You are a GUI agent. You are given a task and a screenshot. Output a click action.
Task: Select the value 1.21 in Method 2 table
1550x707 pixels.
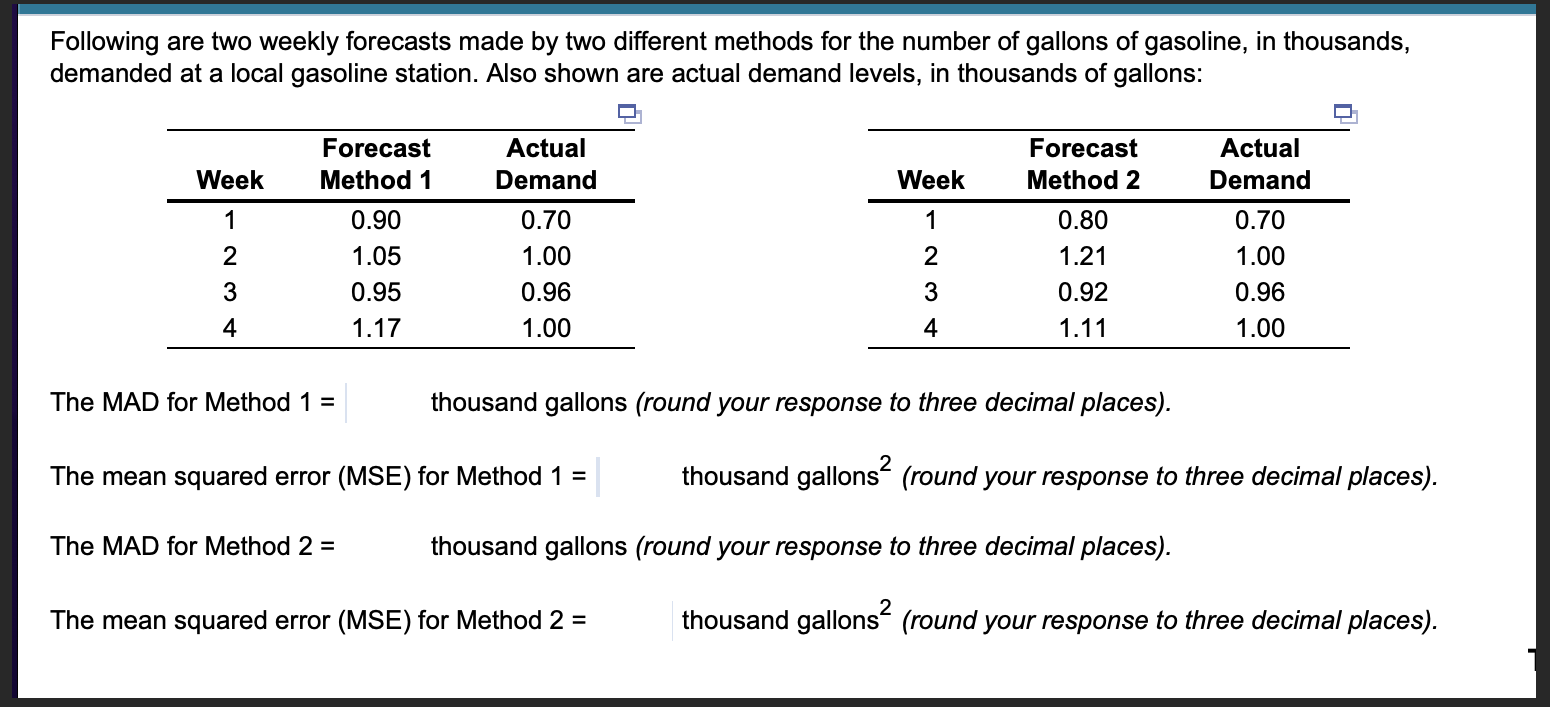1083,257
